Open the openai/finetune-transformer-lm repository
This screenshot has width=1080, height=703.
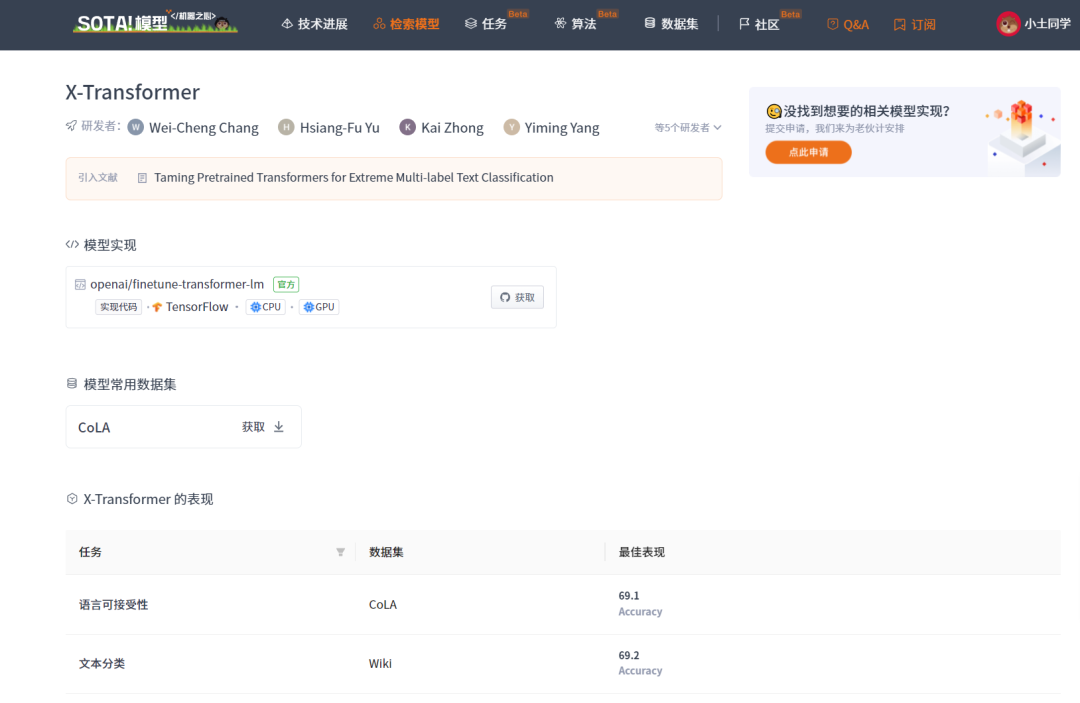pos(177,284)
